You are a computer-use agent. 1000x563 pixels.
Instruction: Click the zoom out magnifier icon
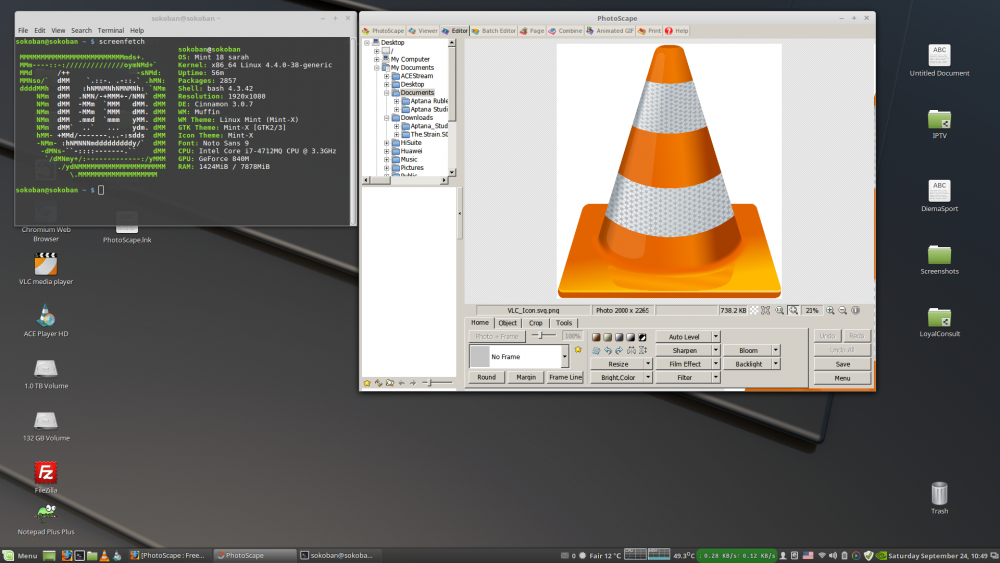click(842, 311)
